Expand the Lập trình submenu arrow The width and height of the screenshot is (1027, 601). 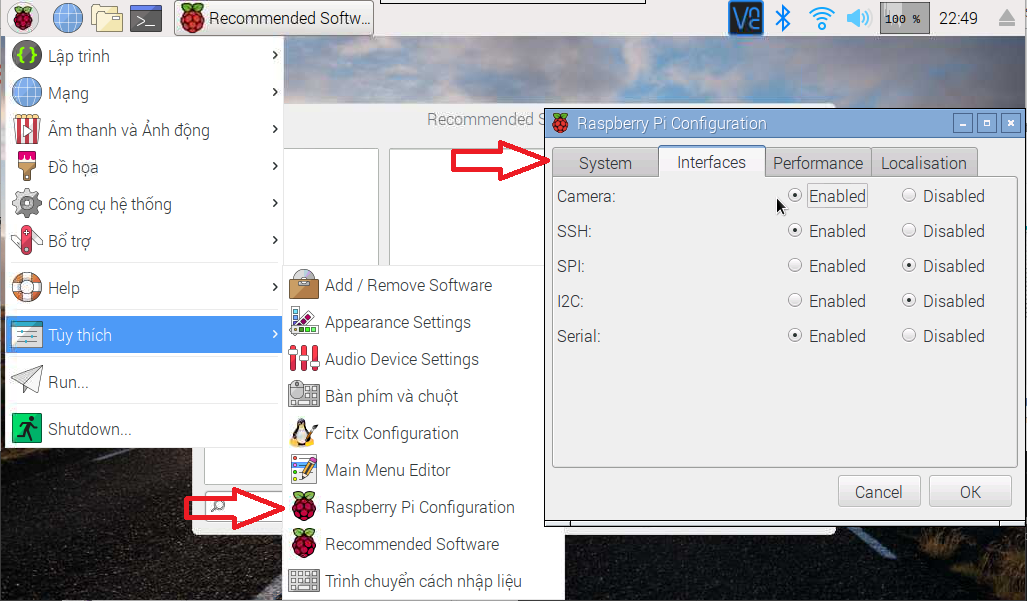(x=275, y=56)
